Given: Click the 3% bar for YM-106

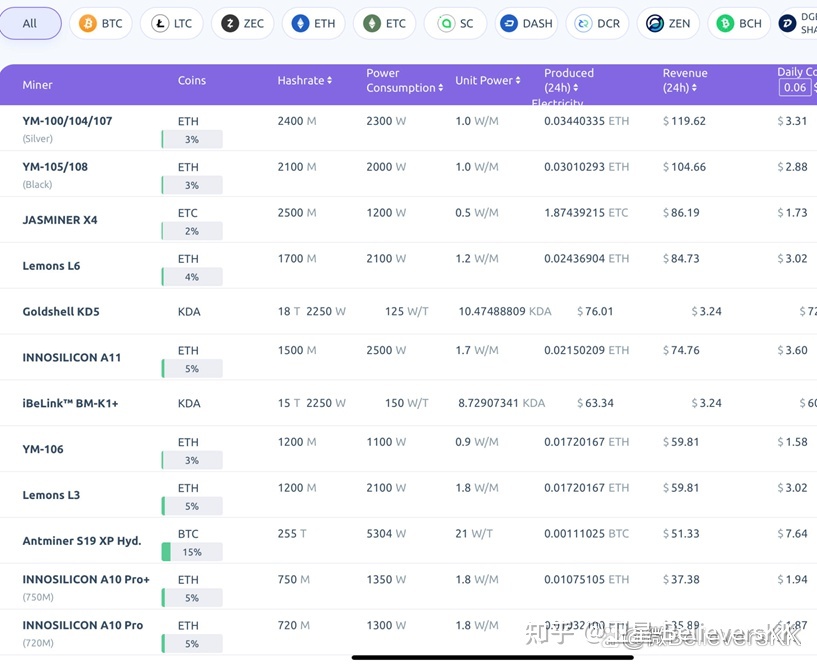Looking at the screenshot, I should tap(192, 460).
